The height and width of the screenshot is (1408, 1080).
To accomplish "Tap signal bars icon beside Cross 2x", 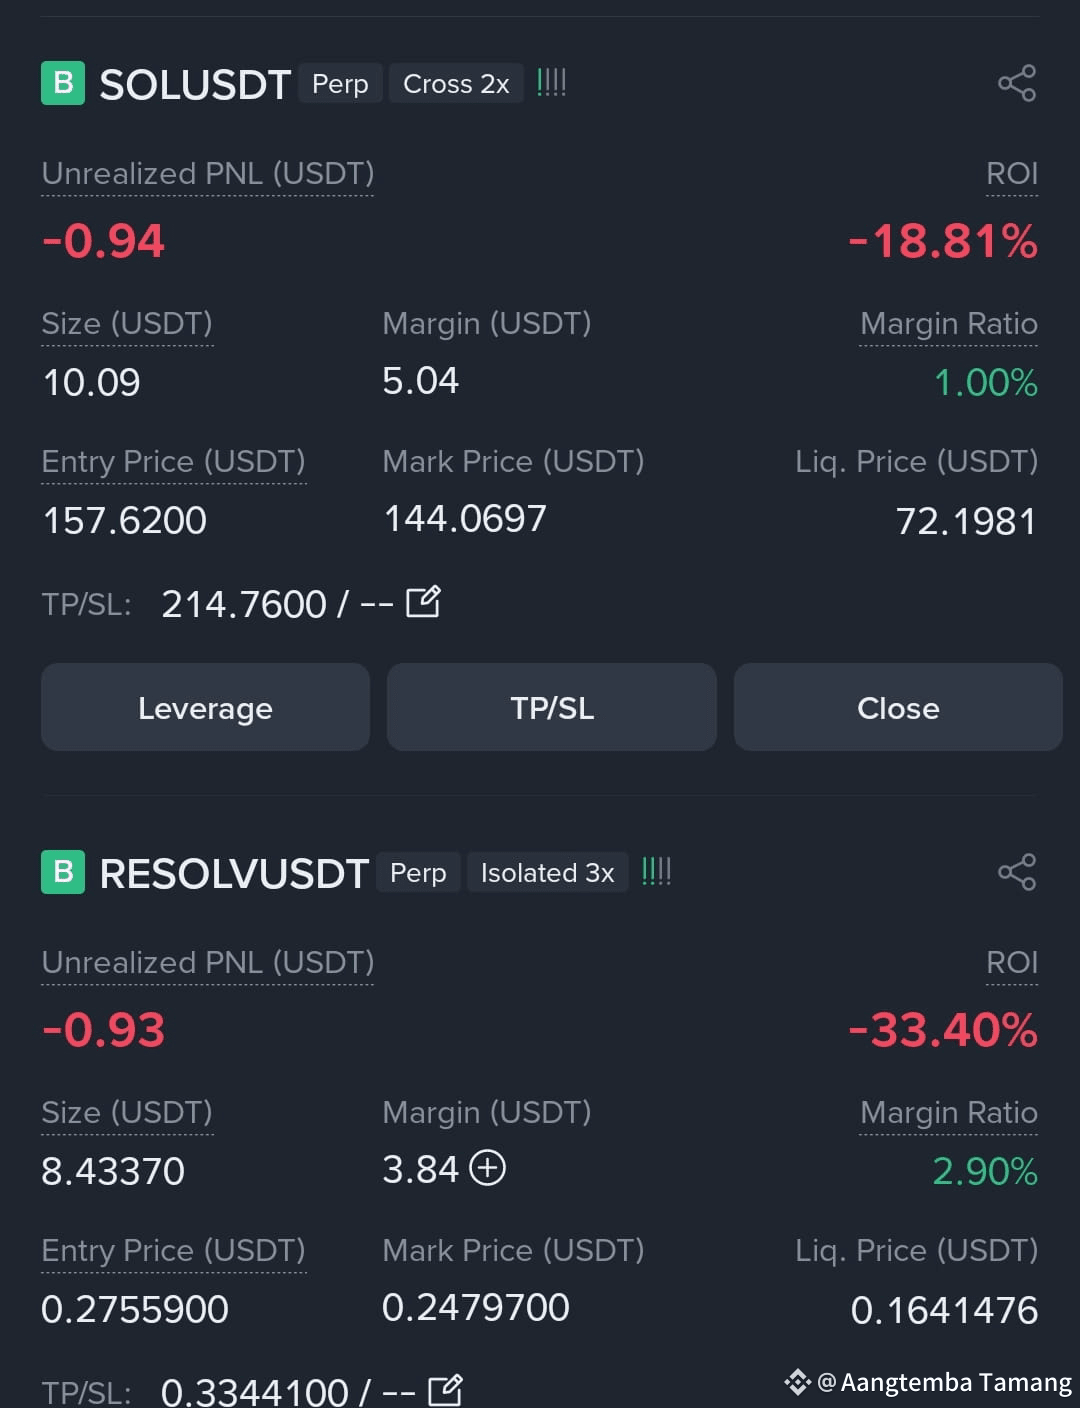I will (551, 82).
